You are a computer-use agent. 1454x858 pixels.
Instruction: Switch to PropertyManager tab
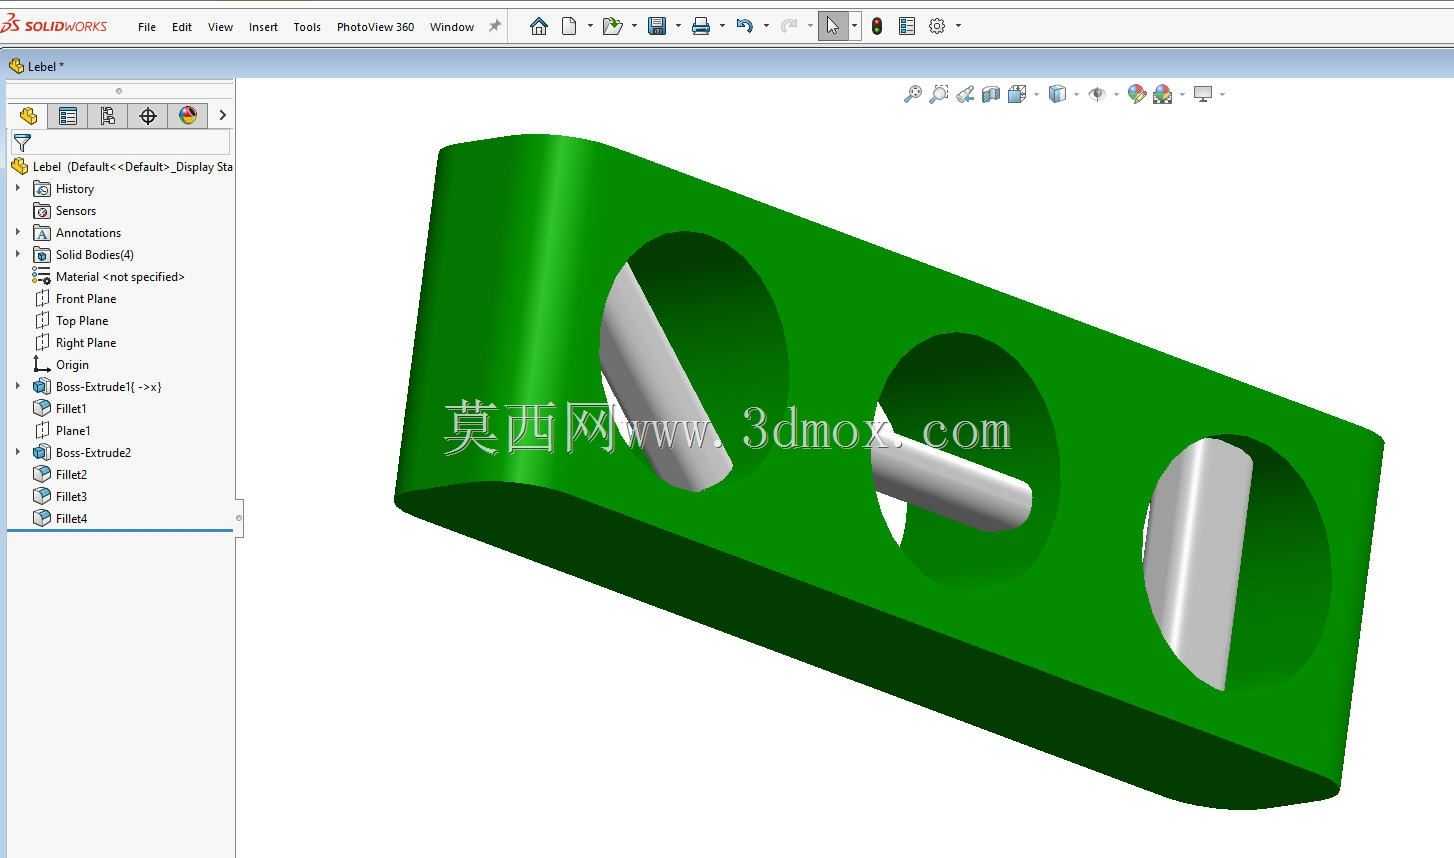[x=68, y=116]
